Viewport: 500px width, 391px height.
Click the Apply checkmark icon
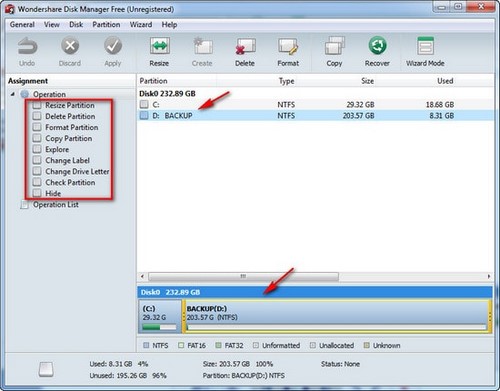point(113,46)
